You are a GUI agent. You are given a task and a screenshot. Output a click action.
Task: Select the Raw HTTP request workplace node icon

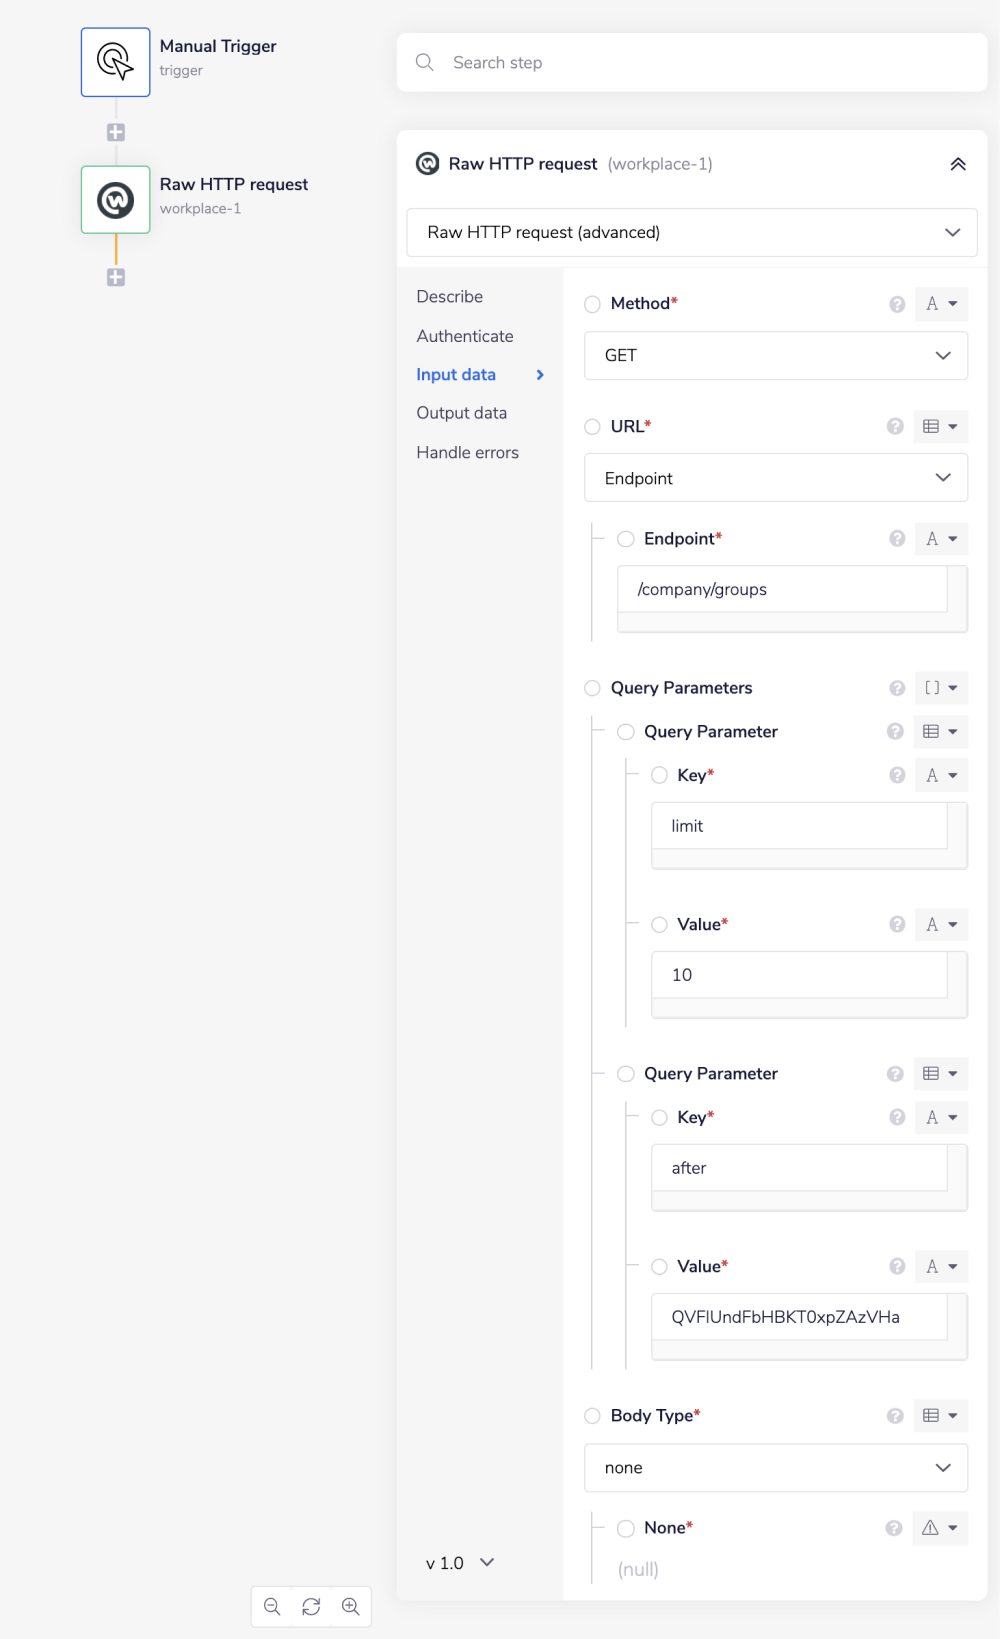pos(116,200)
